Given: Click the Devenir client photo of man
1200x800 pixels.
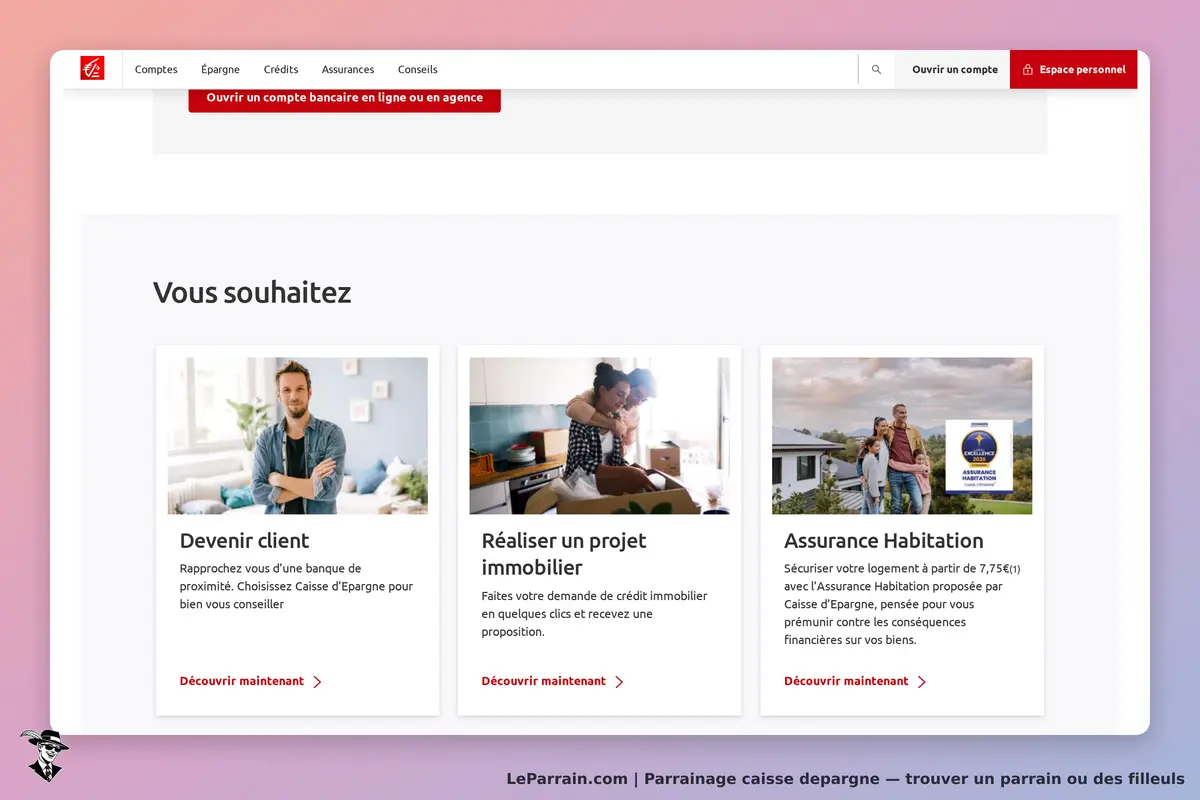Looking at the screenshot, I should [x=298, y=436].
